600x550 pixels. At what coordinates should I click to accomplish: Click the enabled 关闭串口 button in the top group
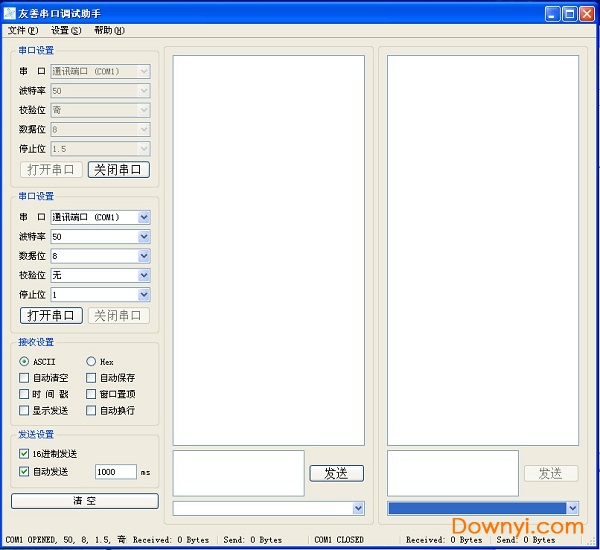pyautogui.click(x=119, y=169)
